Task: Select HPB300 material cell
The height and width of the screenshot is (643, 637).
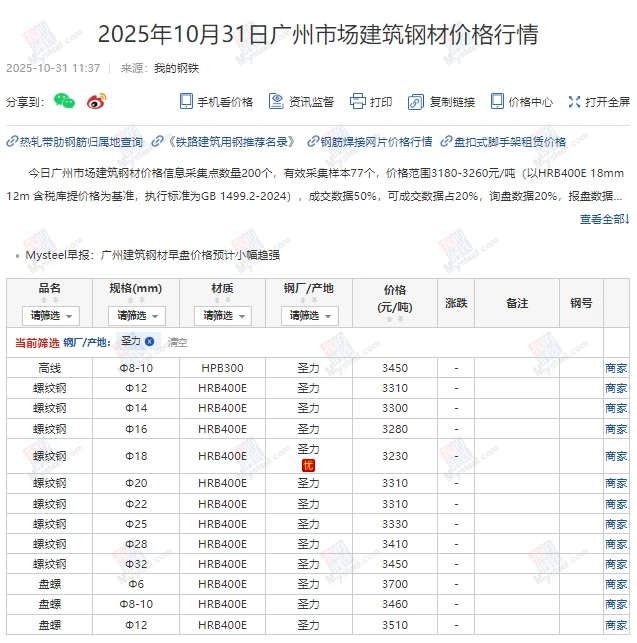Action: (x=222, y=368)
